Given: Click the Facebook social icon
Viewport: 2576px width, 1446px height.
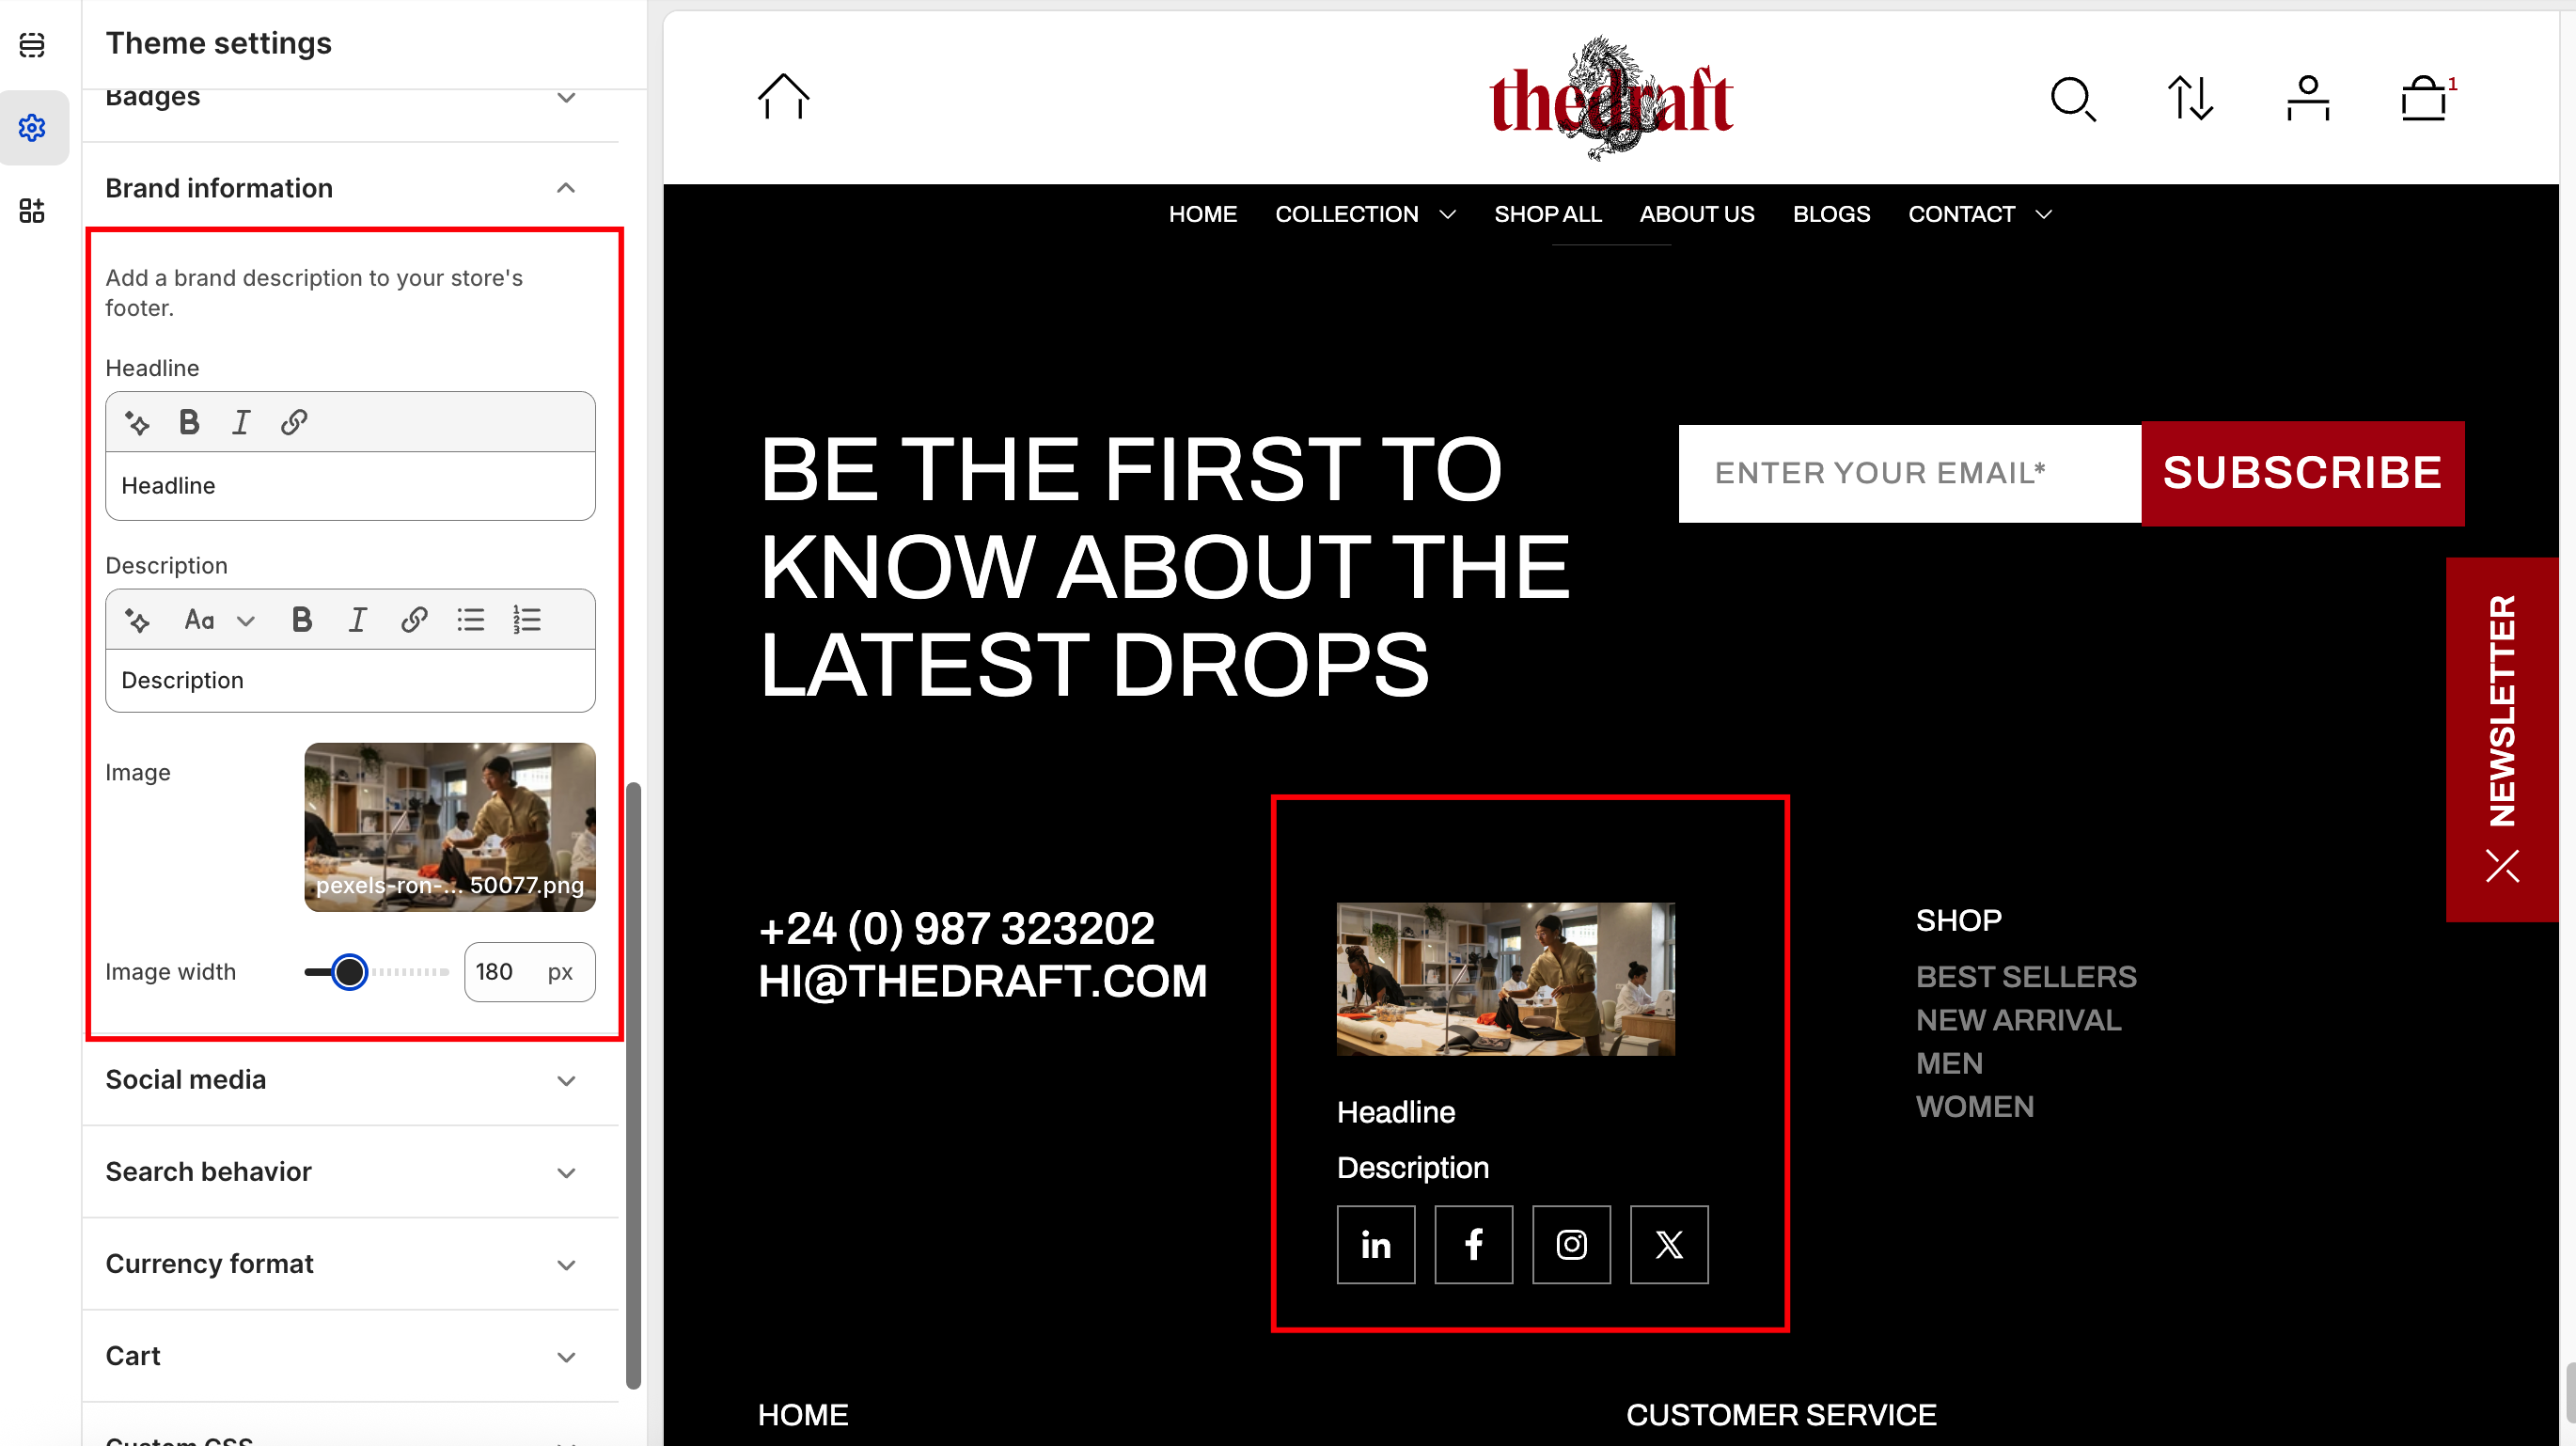Looking at the screenshot, I should [1474, 1245].
